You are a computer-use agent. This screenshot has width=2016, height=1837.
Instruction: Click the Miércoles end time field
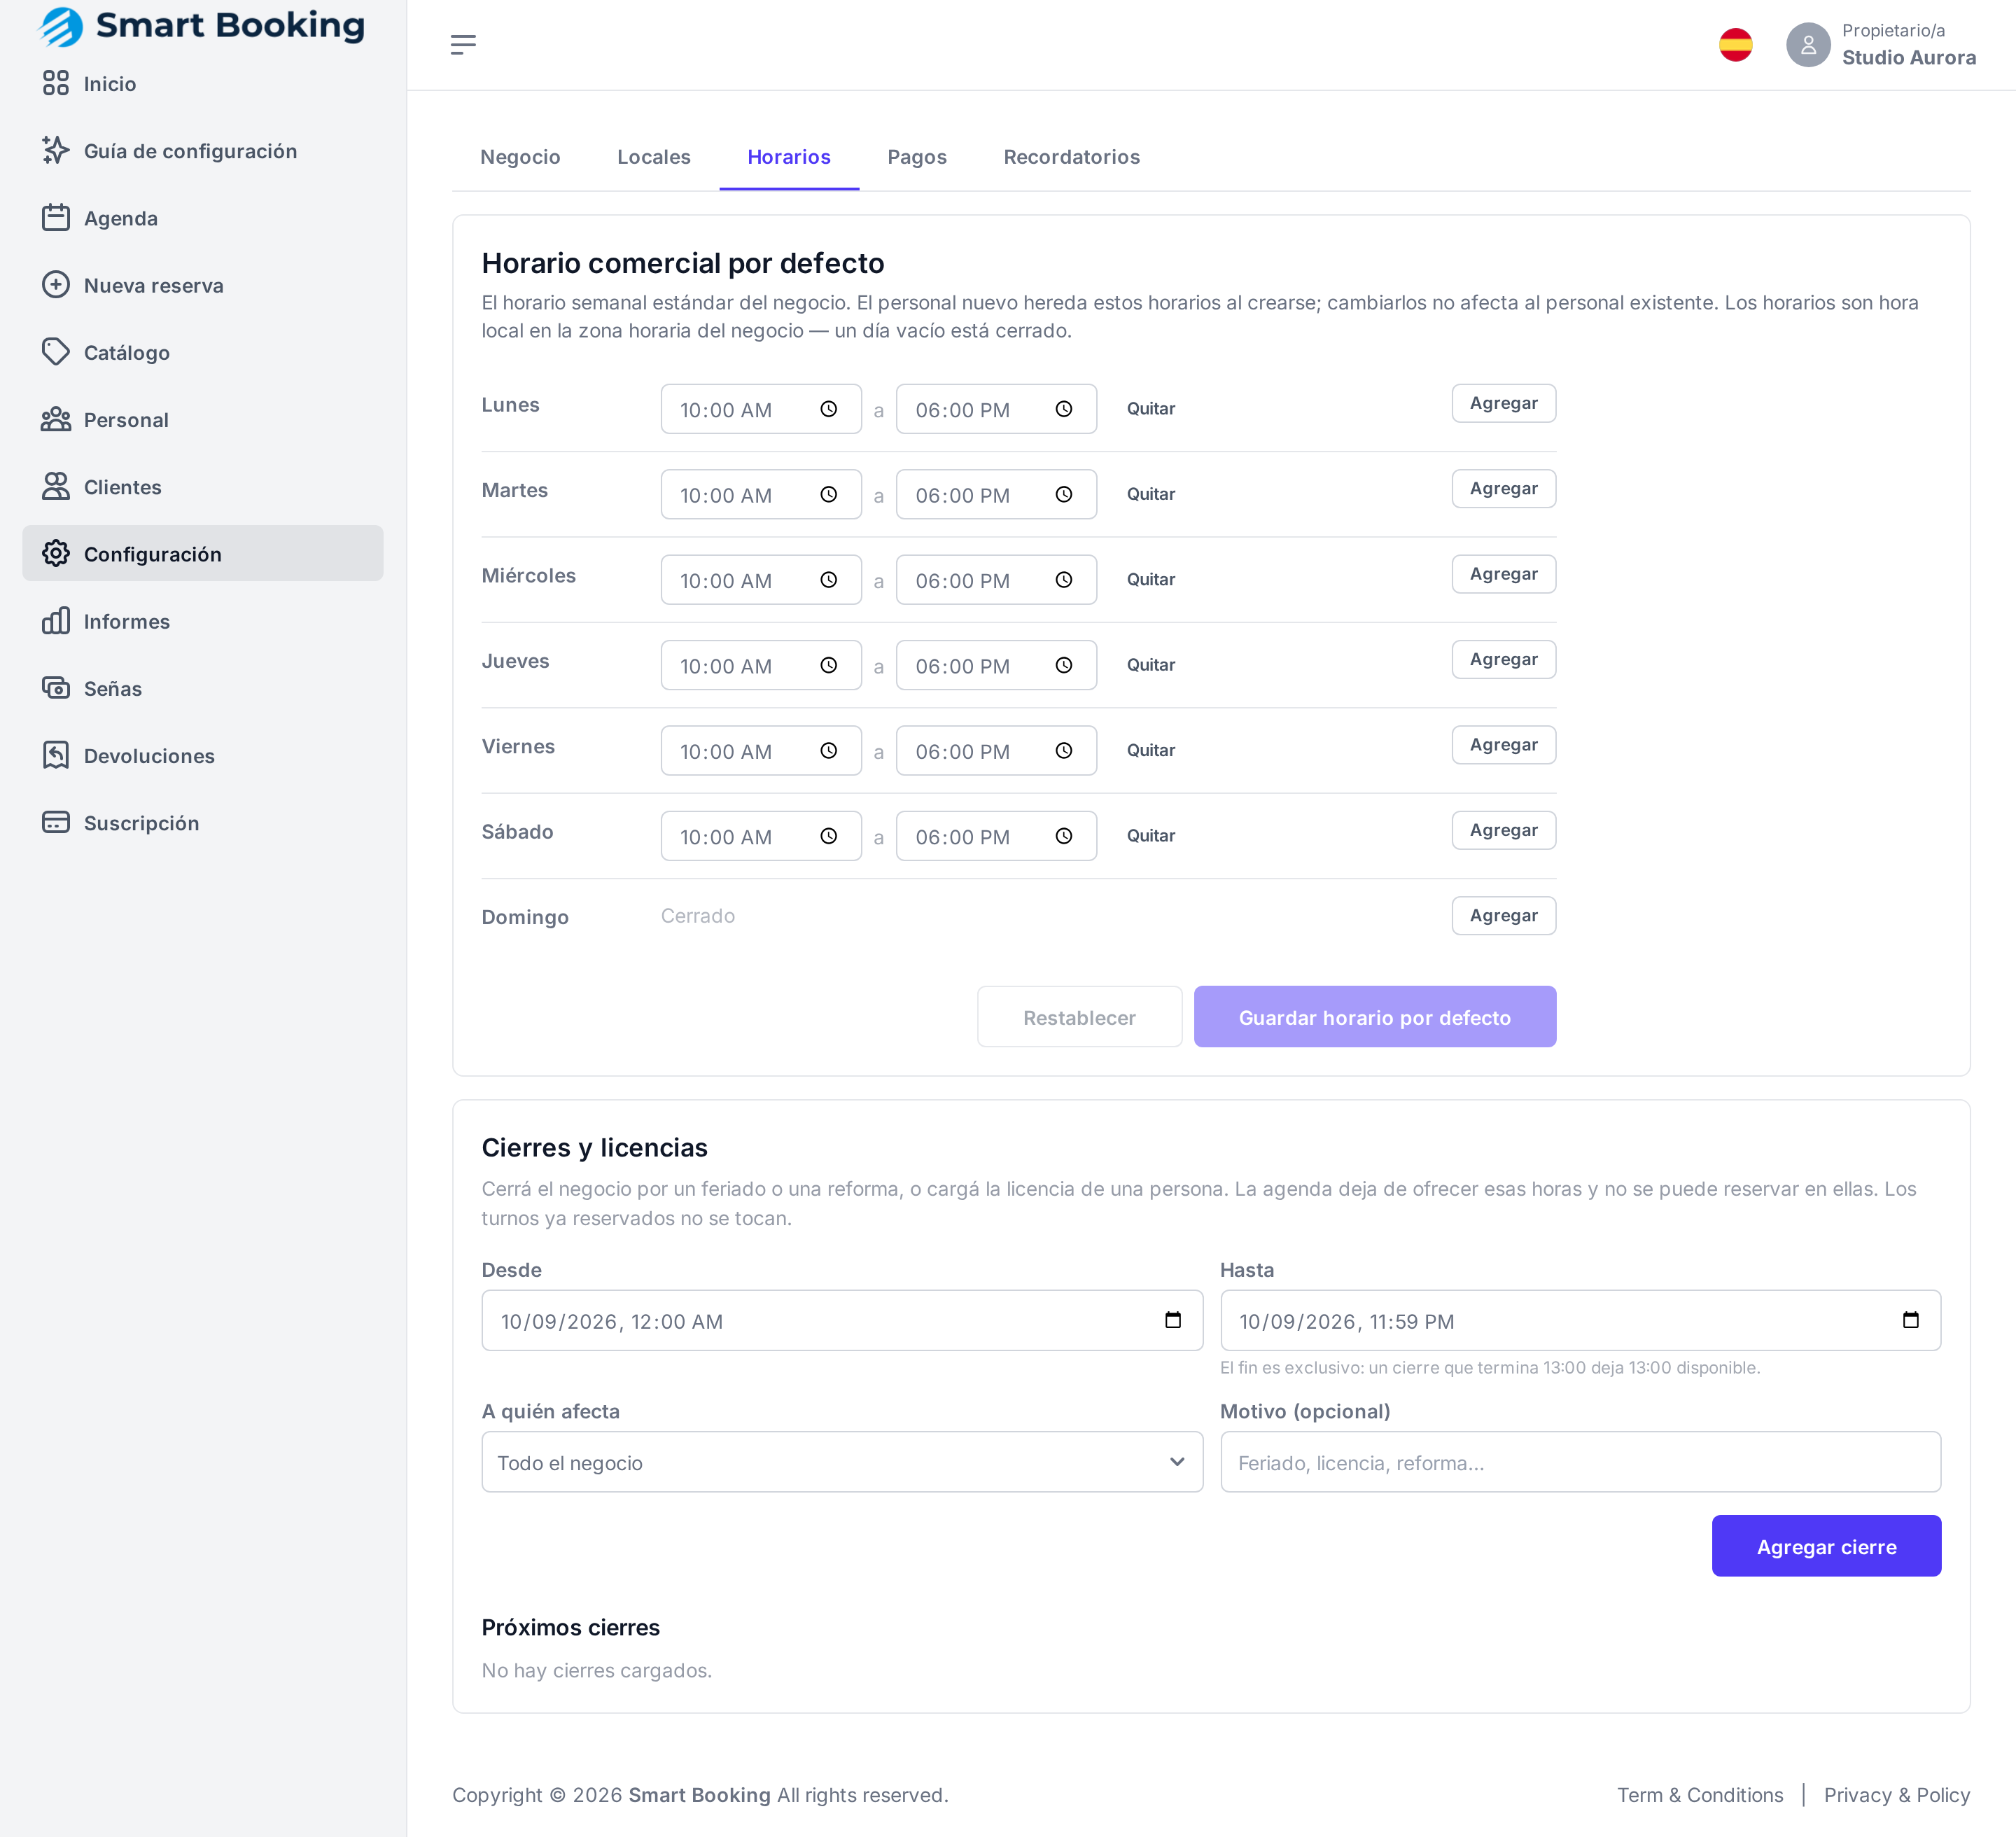click(x=996, y=580)
